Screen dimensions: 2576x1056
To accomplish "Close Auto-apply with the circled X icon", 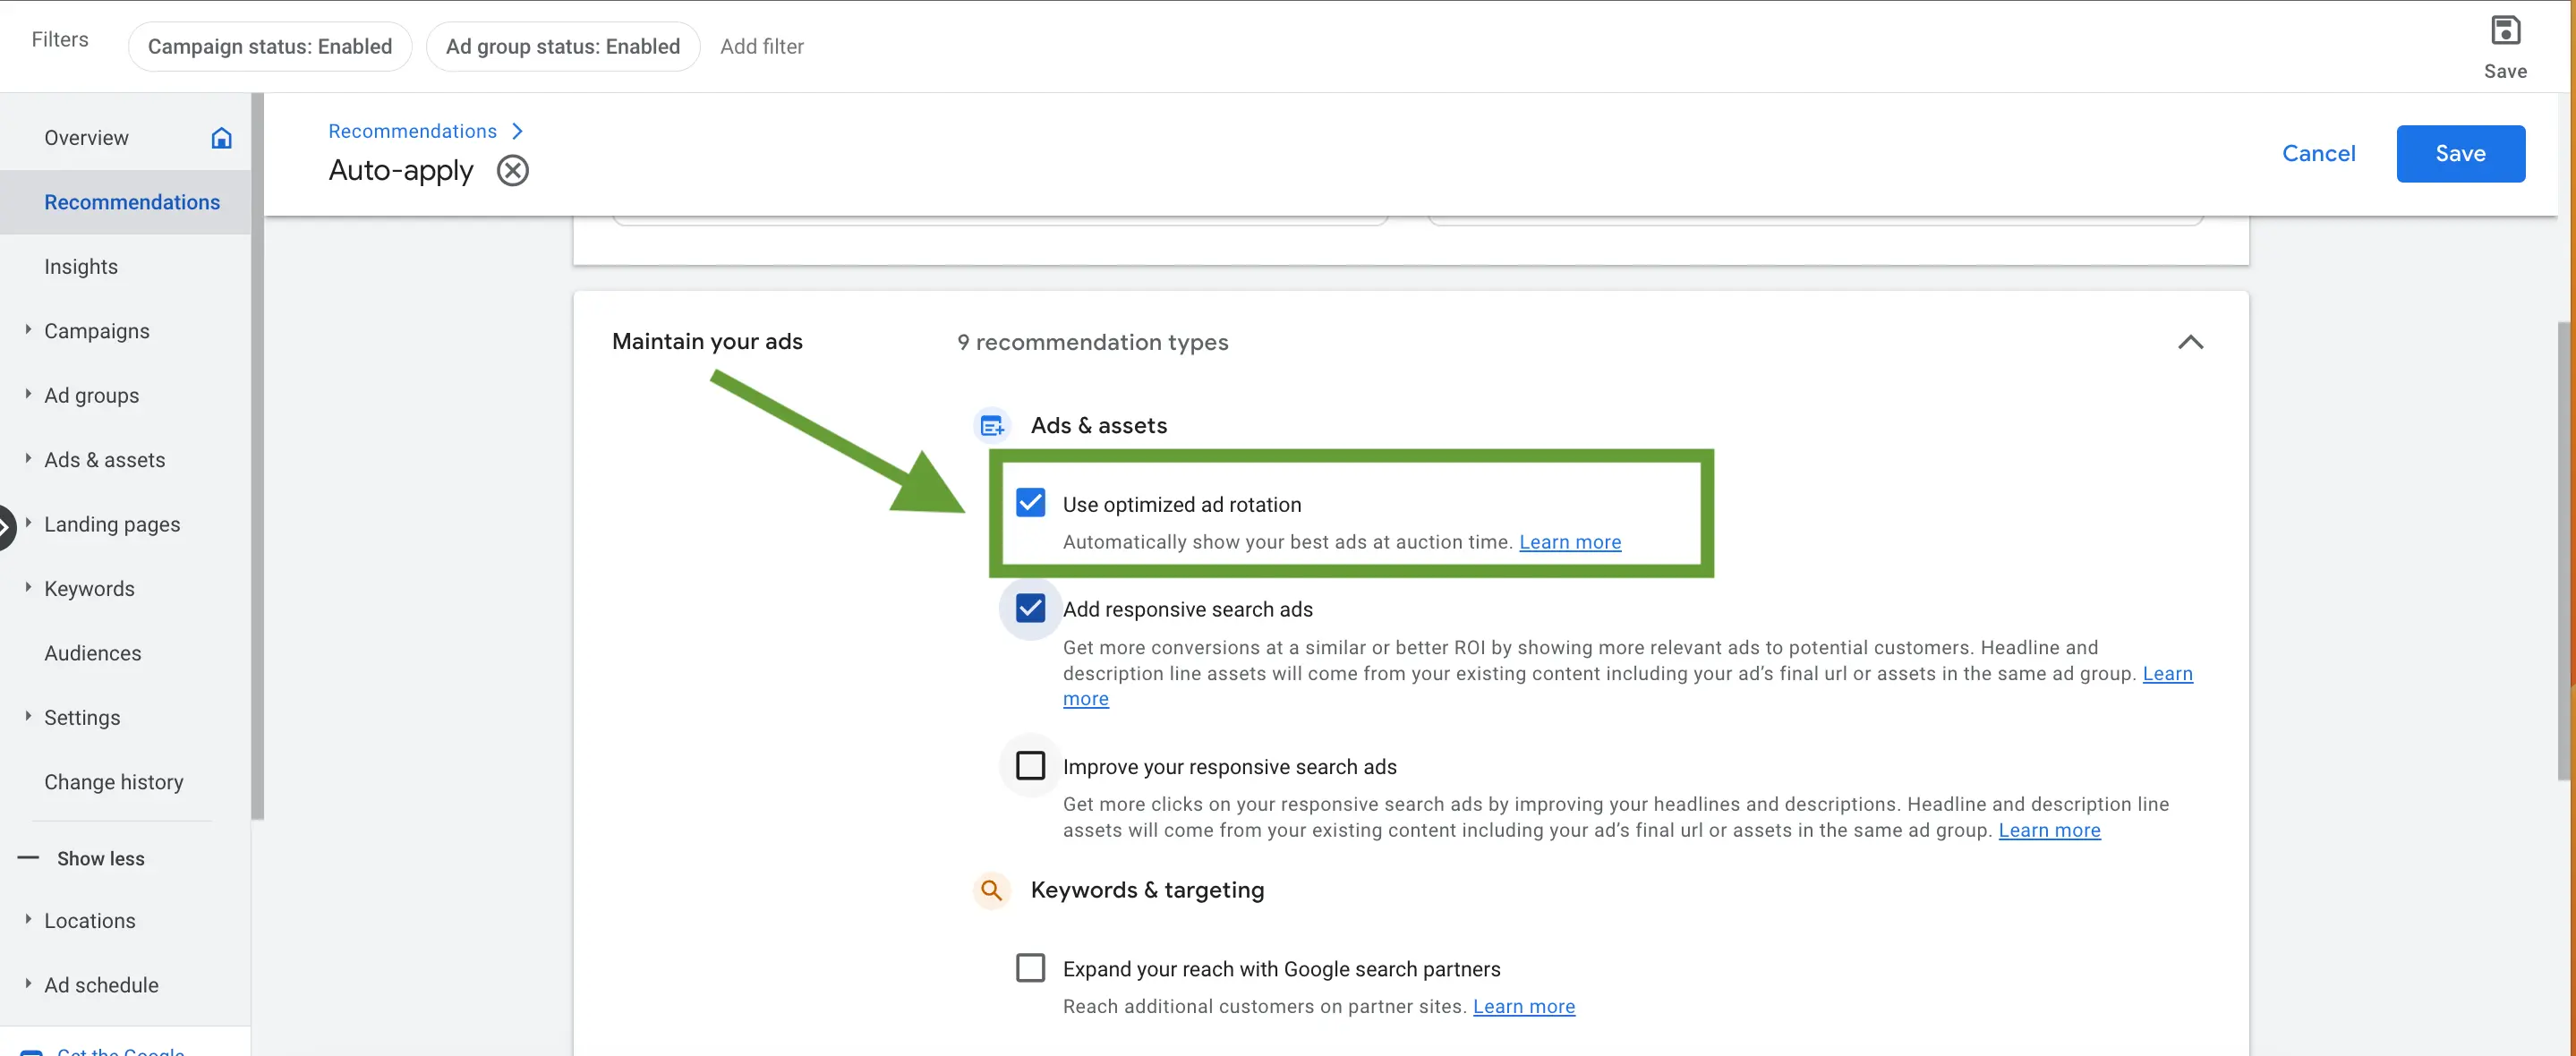I will coord(513,171).
